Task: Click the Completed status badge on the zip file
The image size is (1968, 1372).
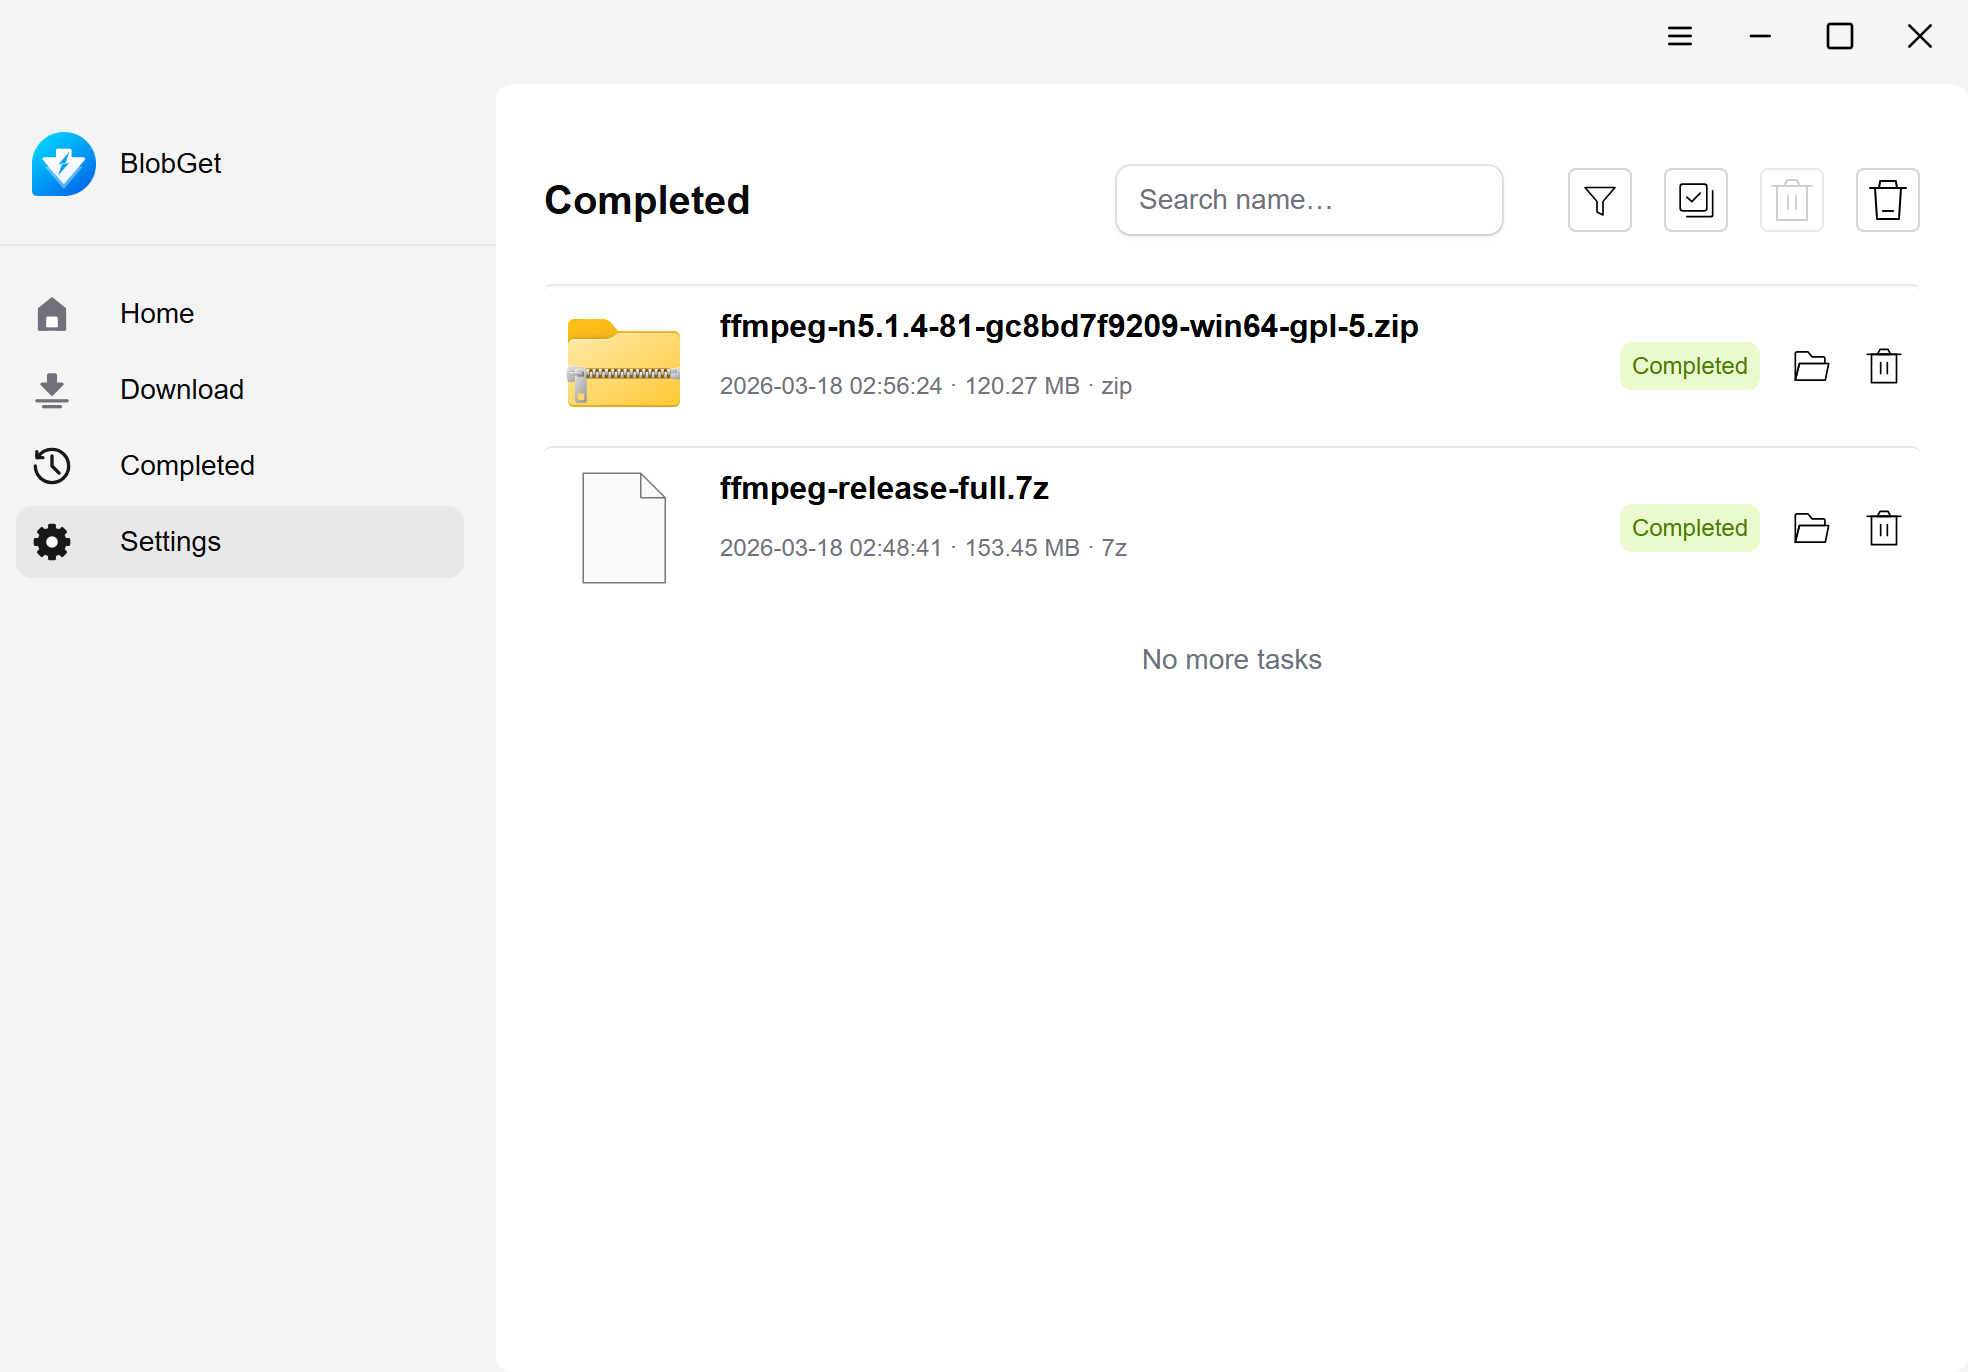Action: click(x=1688, y=366)
